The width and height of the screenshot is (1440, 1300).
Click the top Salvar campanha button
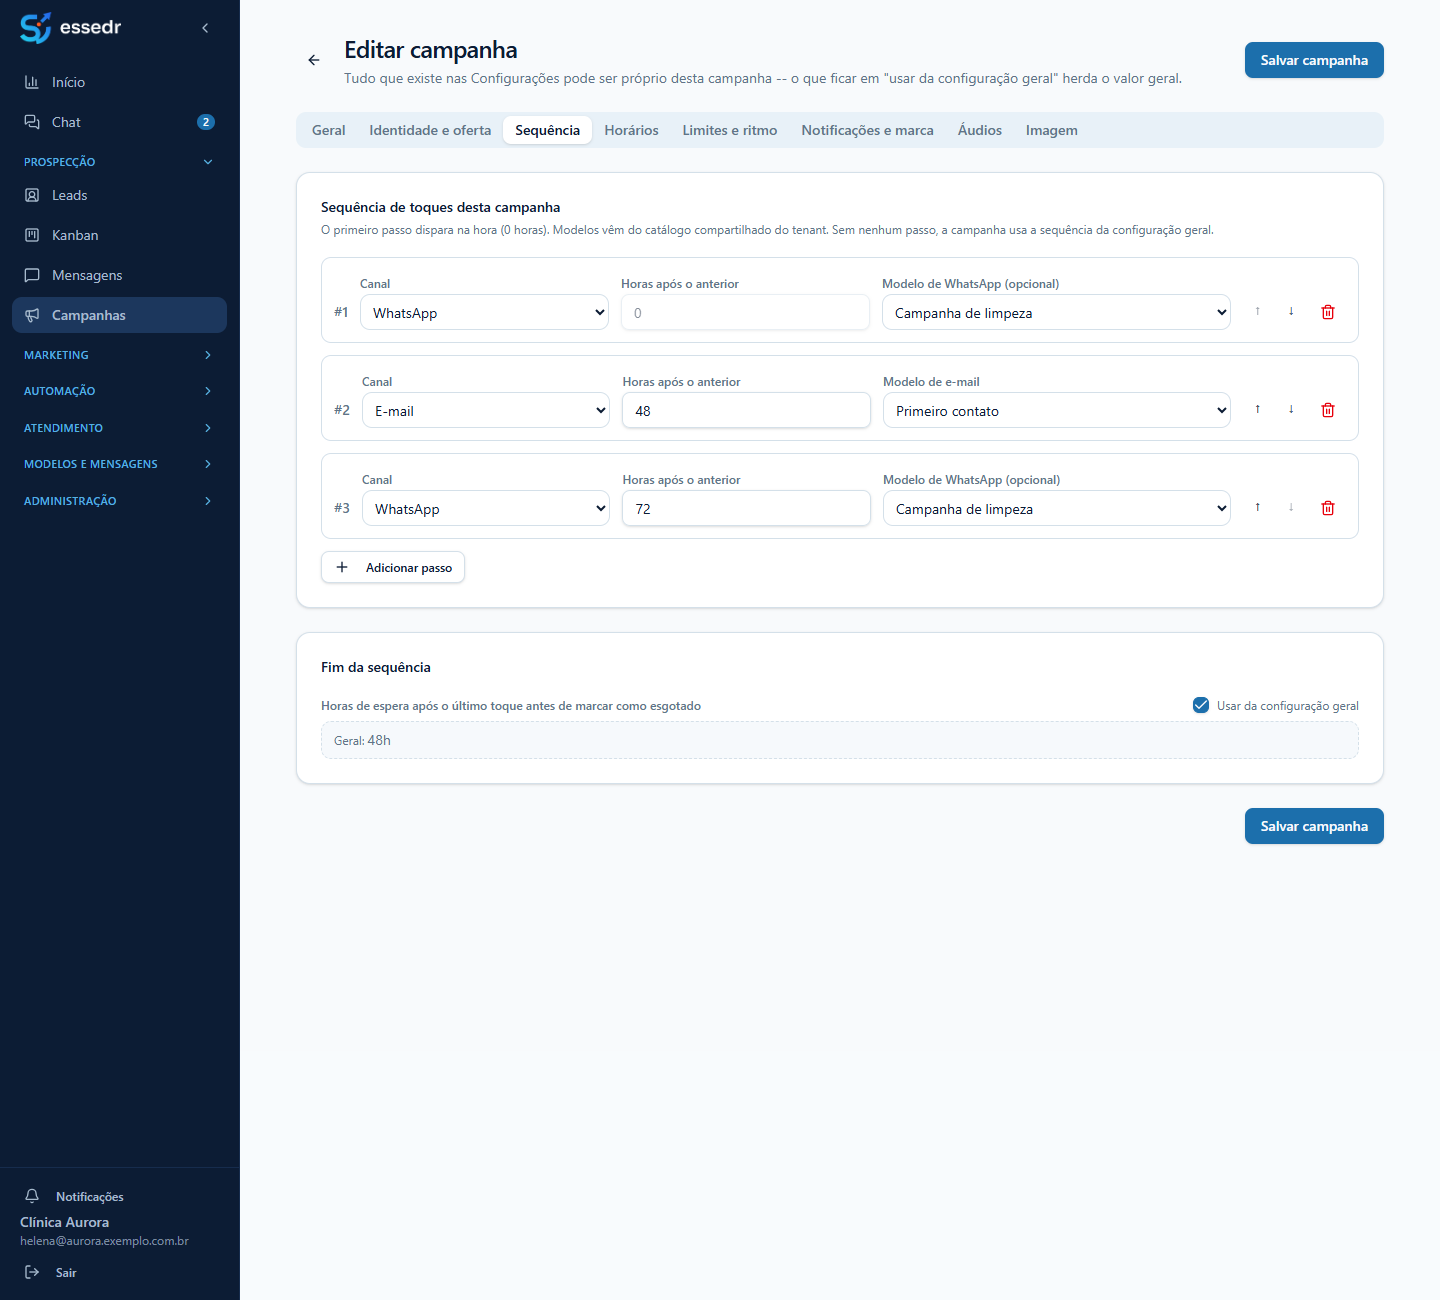point(1314,60)
